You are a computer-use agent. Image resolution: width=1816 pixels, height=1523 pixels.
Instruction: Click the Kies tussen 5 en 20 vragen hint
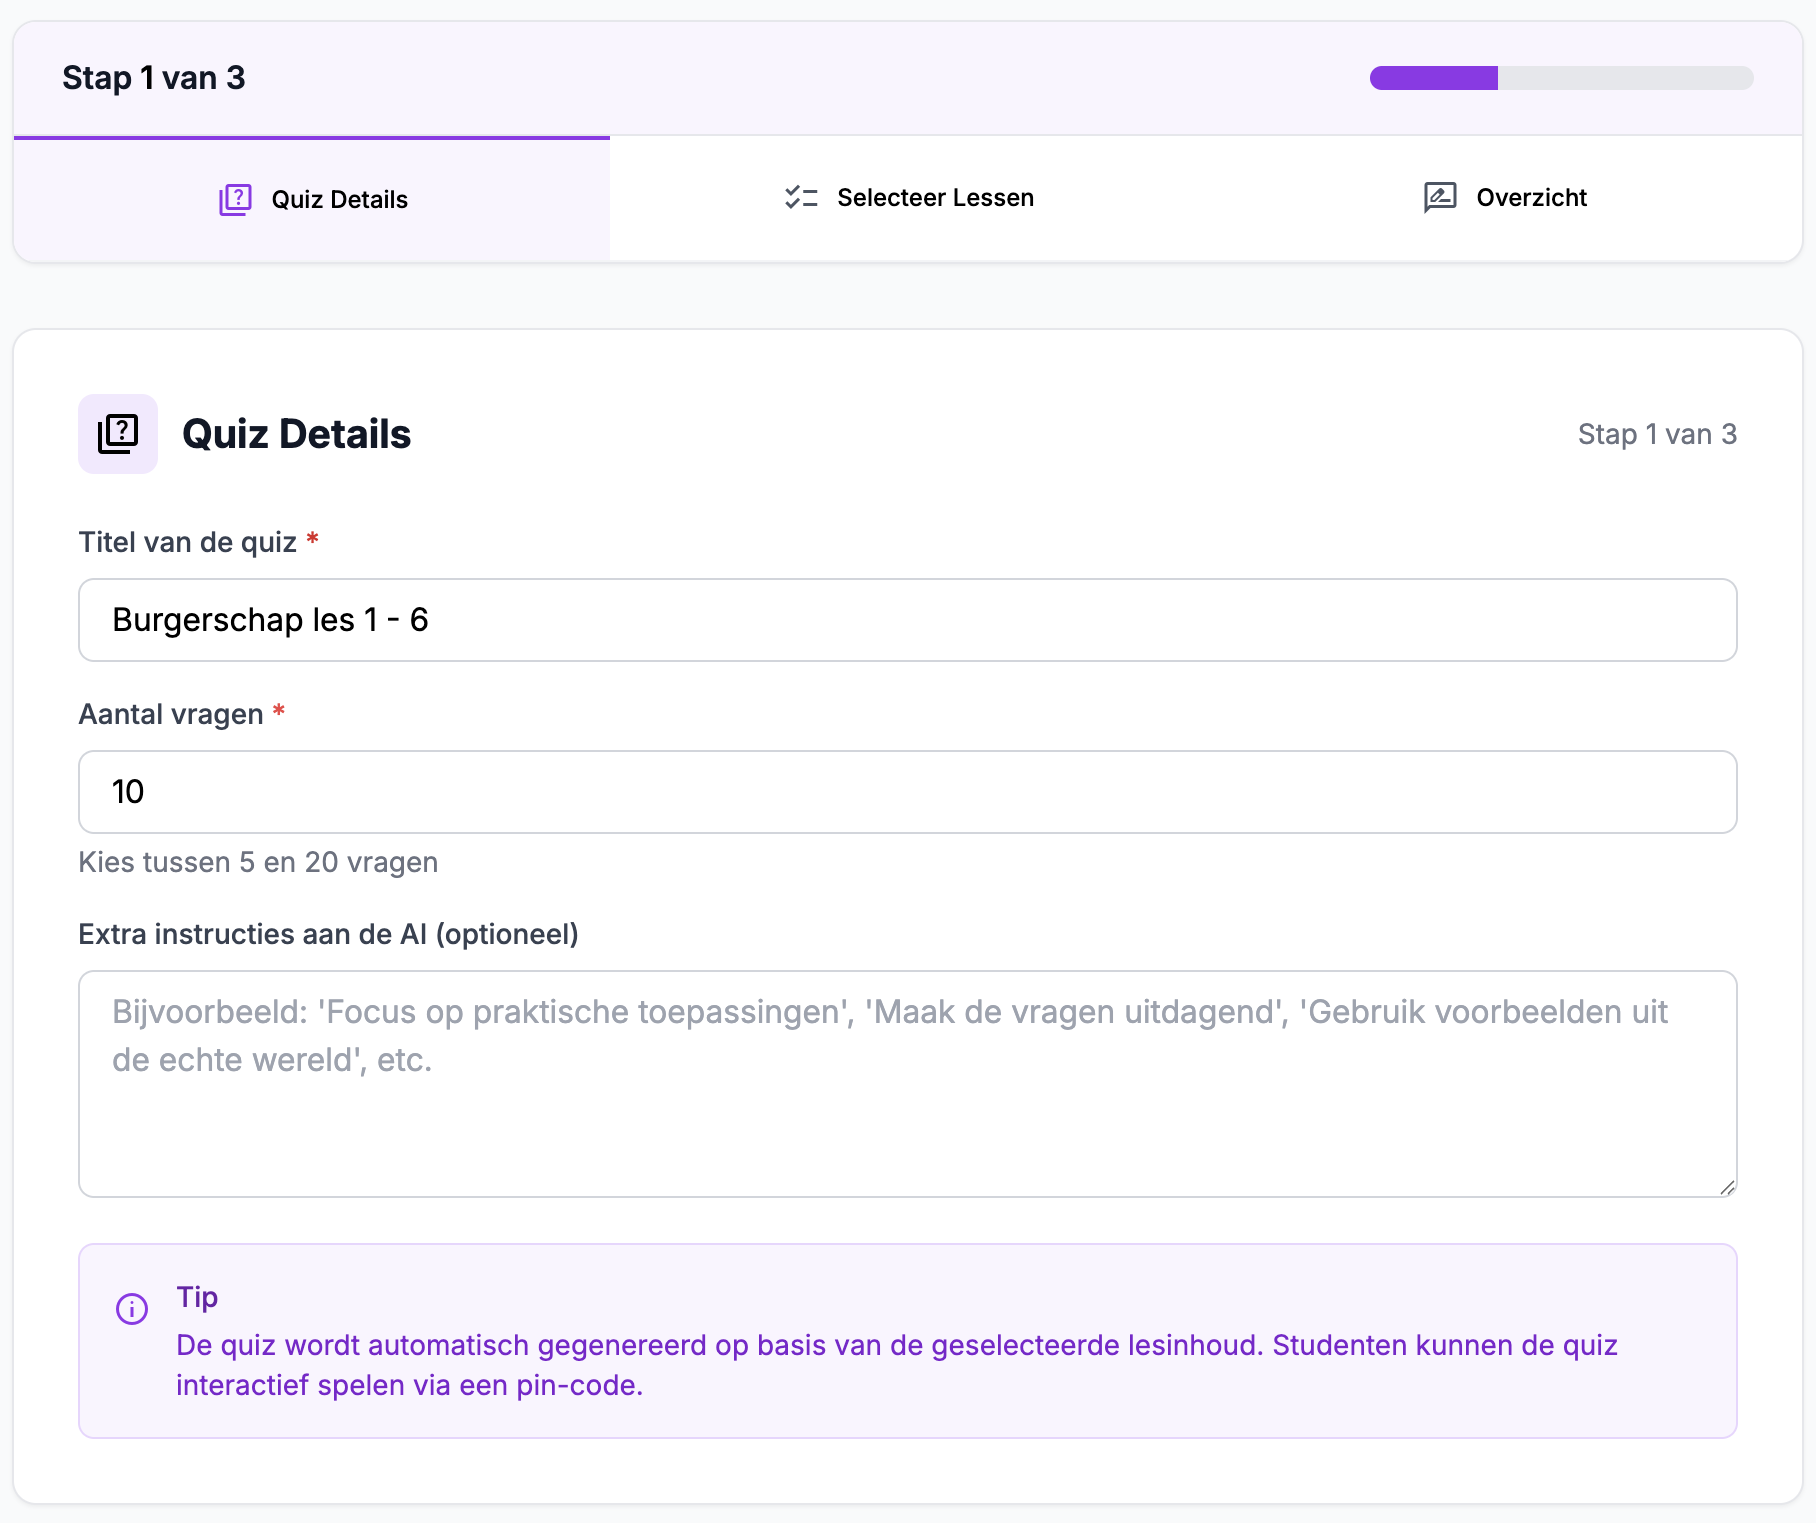[258, 862]
